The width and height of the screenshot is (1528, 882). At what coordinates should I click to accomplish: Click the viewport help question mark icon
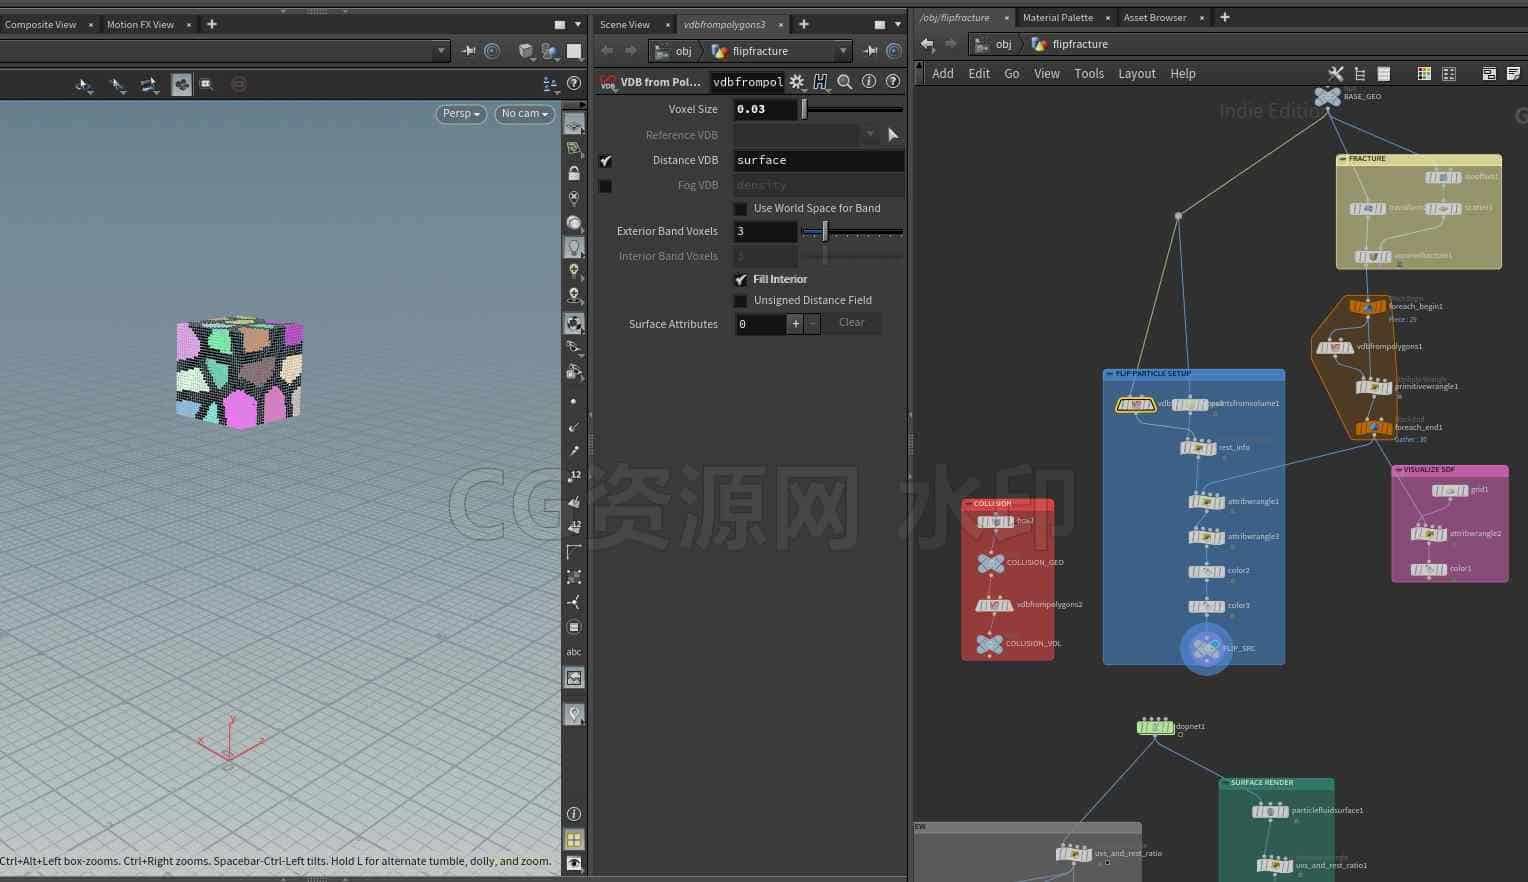(574, 84)
